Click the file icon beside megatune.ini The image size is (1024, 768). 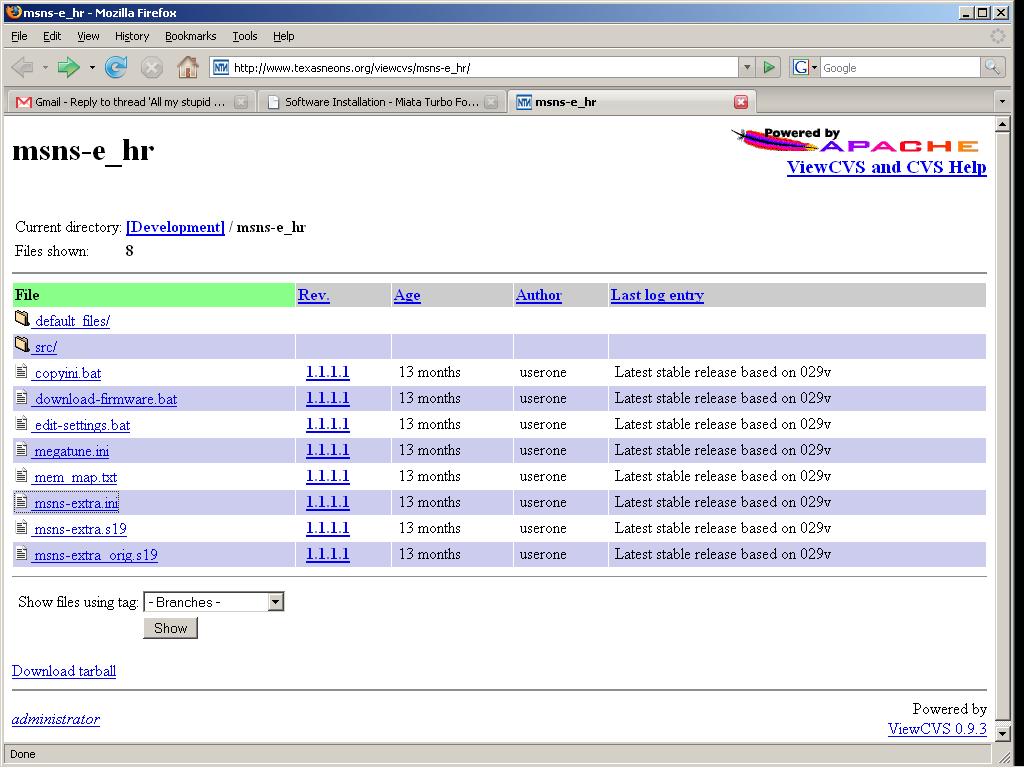pos(22,450)
